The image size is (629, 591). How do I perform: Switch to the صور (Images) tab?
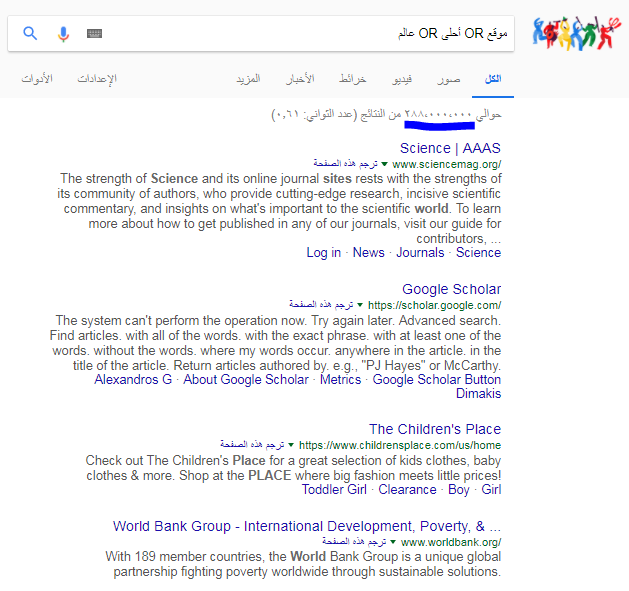(449, 79)
